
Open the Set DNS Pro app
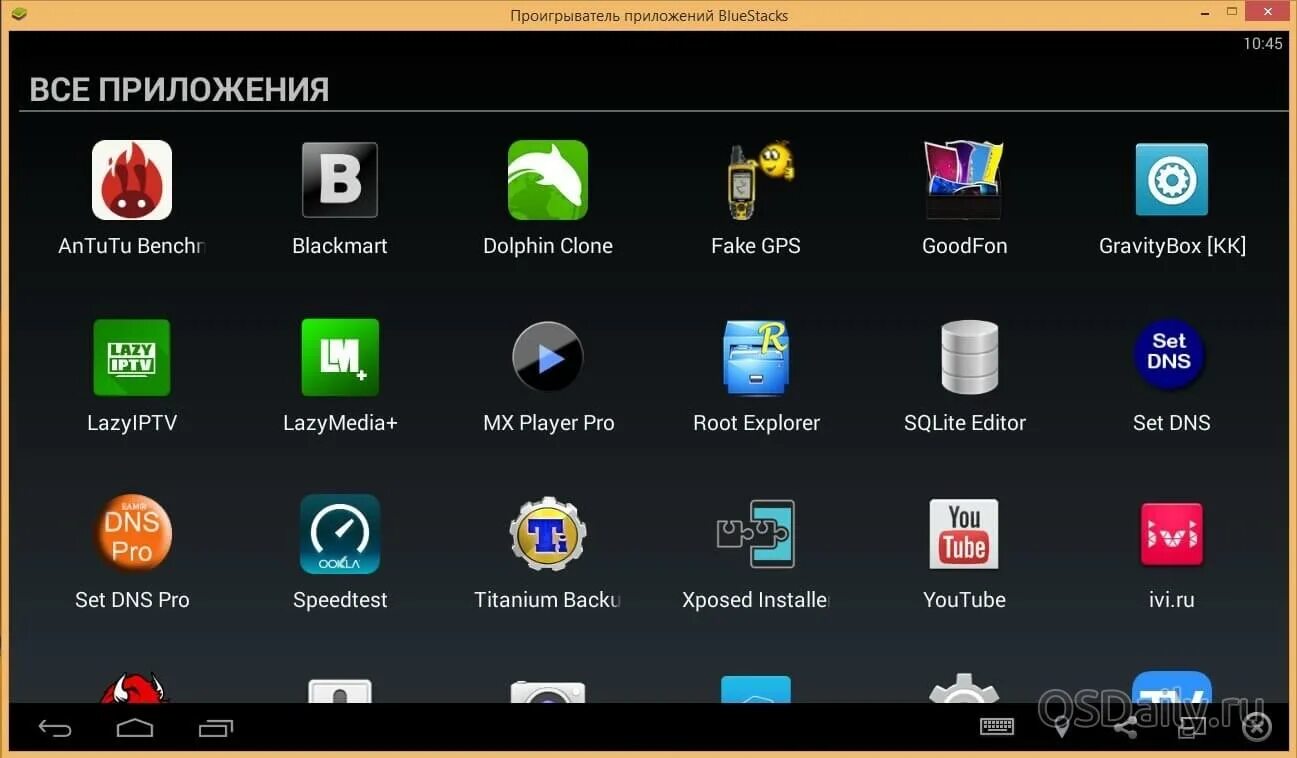pyautogui.click(x=133, y=534)
